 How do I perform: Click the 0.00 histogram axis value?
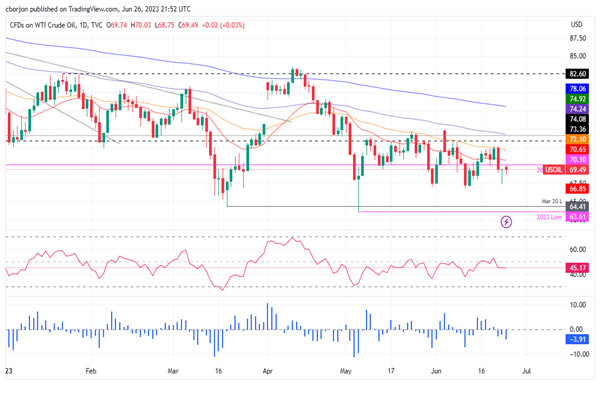(x=578, y=329)
